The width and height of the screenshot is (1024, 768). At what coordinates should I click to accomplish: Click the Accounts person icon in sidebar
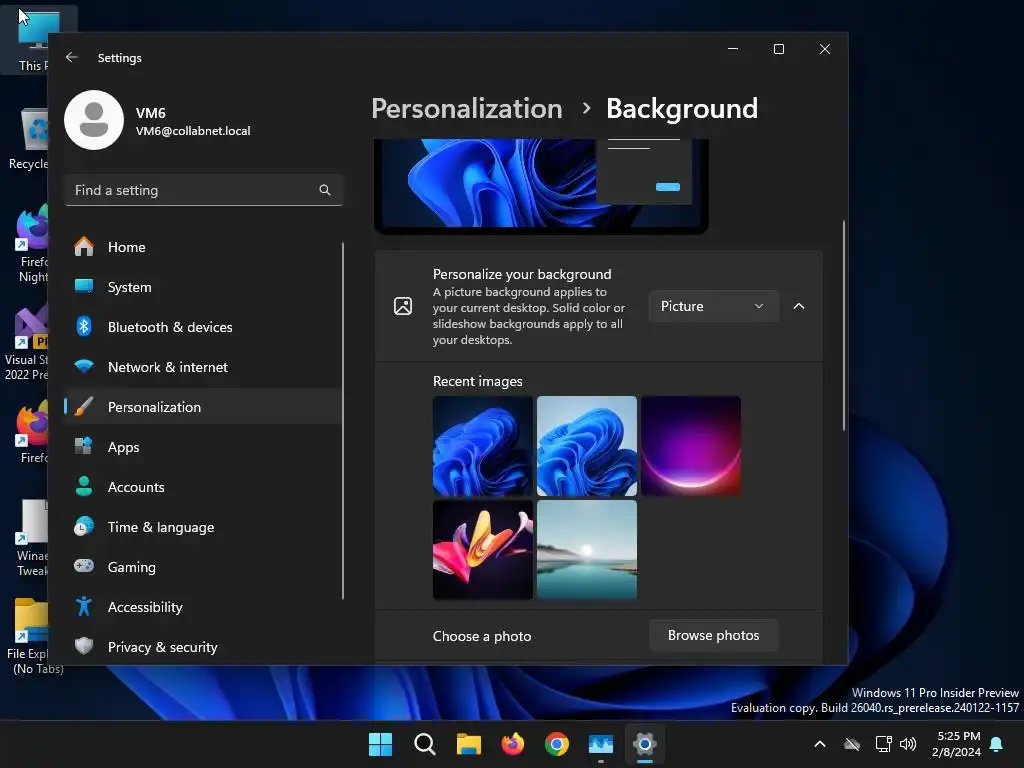click(x=84, y=487)
